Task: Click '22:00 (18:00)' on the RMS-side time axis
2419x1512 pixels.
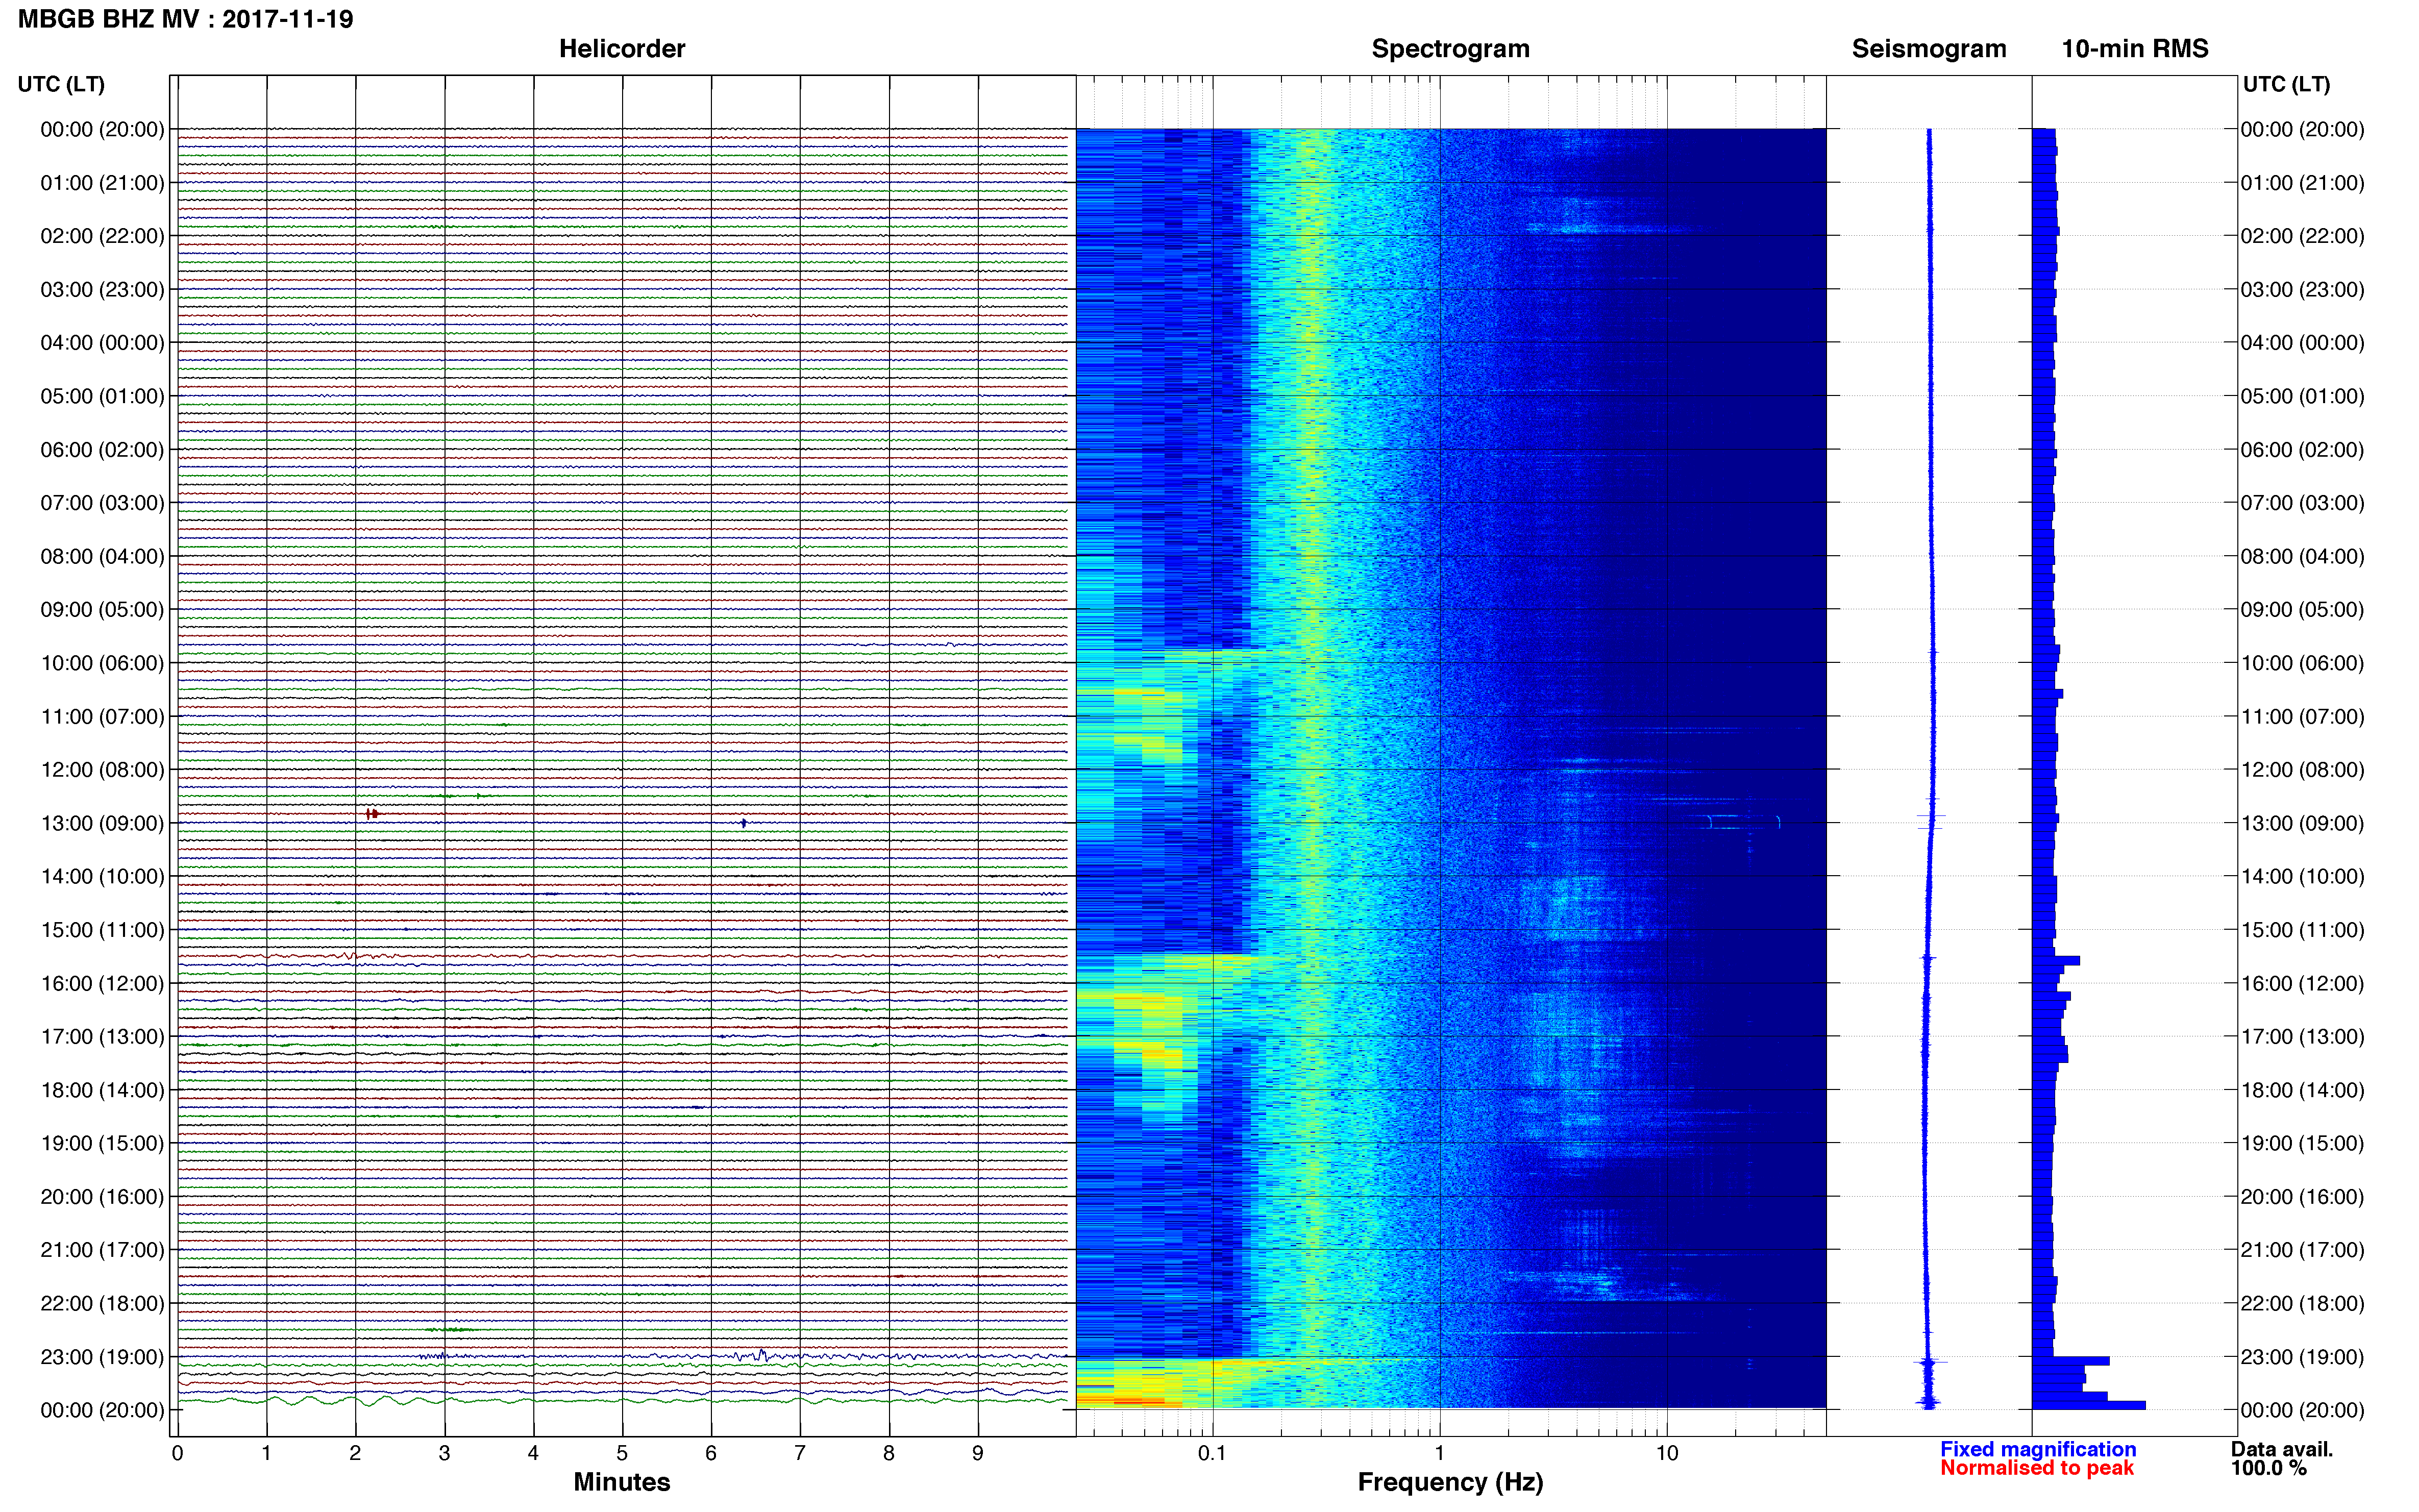Action: coord(2302,1304)
